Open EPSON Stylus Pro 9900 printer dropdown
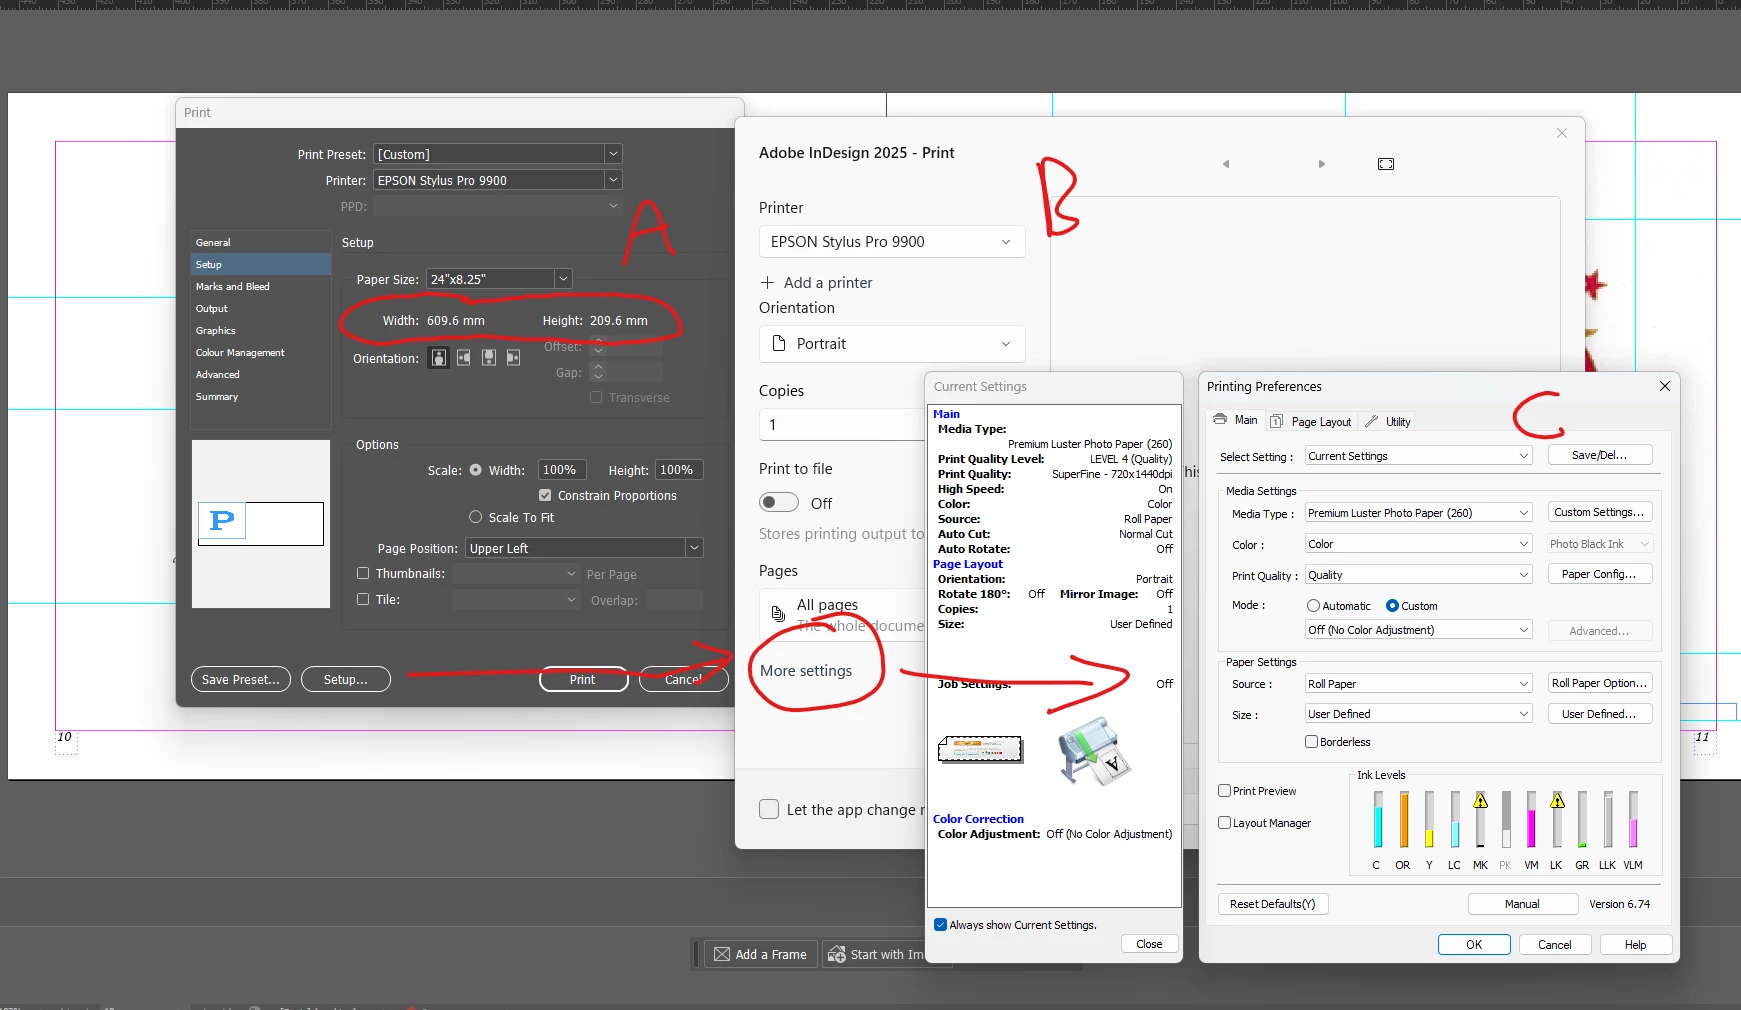 tap(892, 242)
